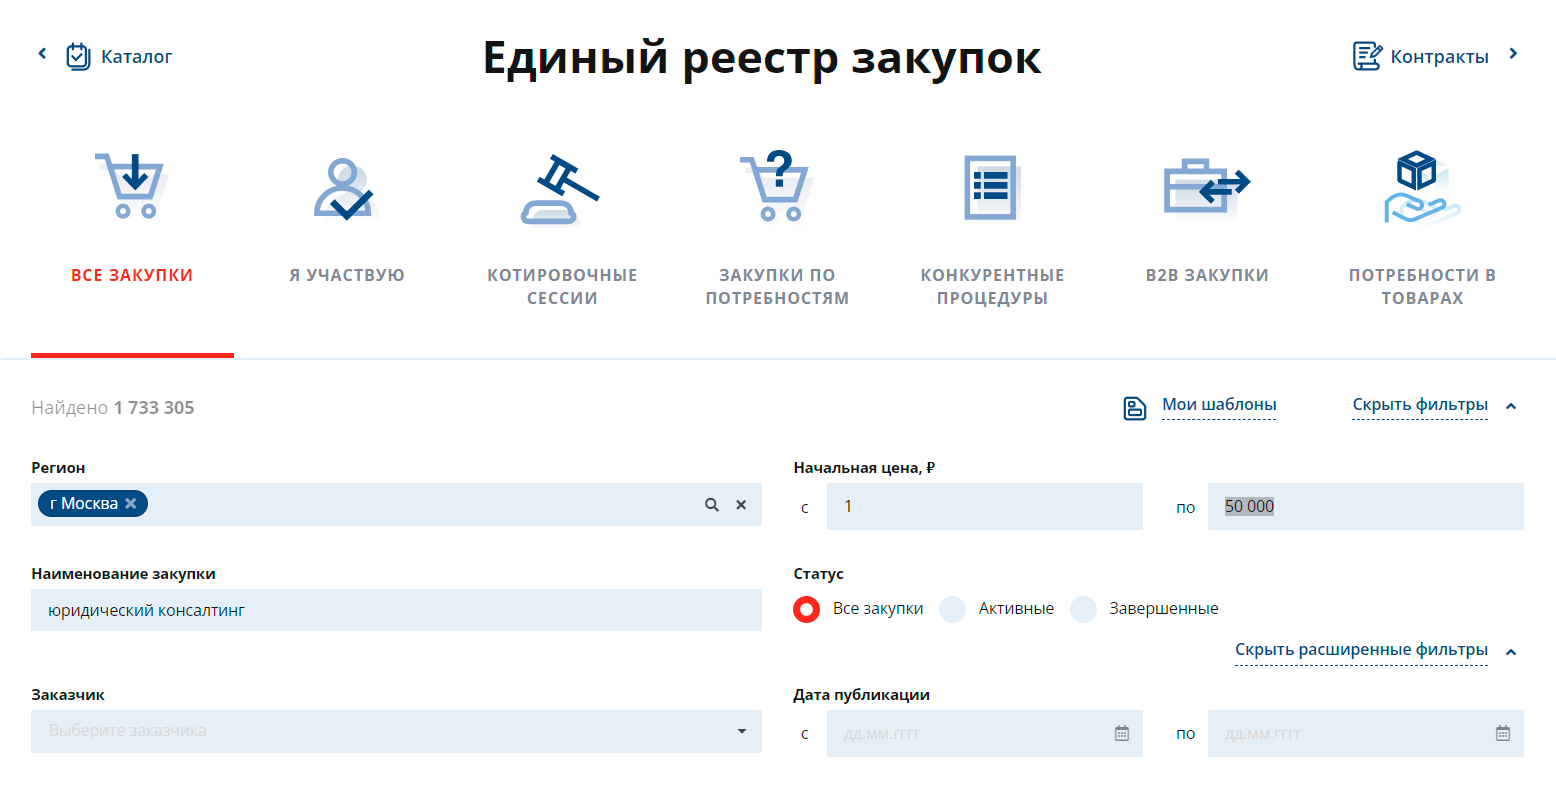
Task: Open calendar for publication start date
Action: point(1122,733)
